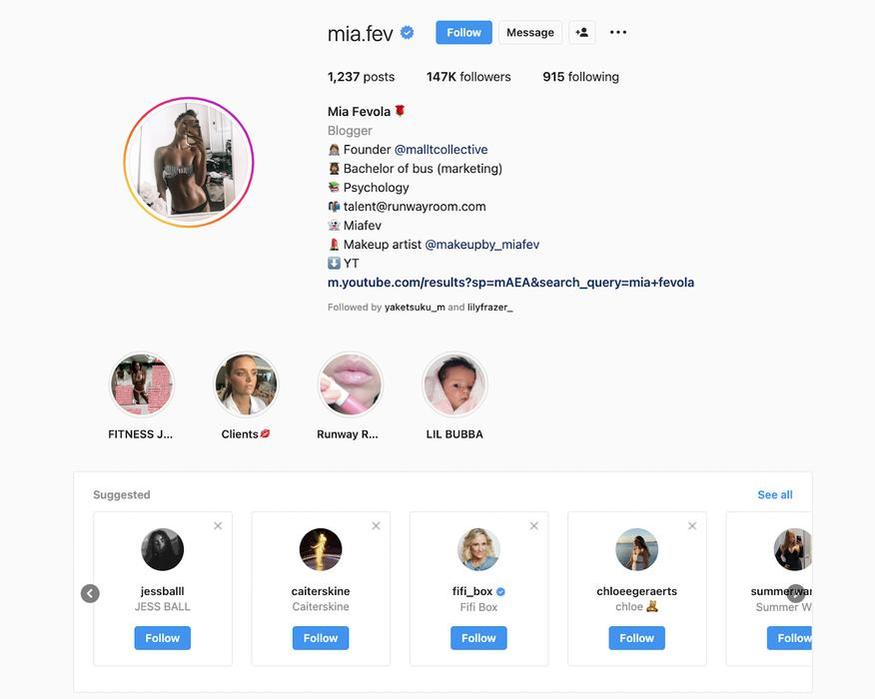Screen dimensions: 875x699
Task: Click See all suggested accounts
Action: pos(775,495)
